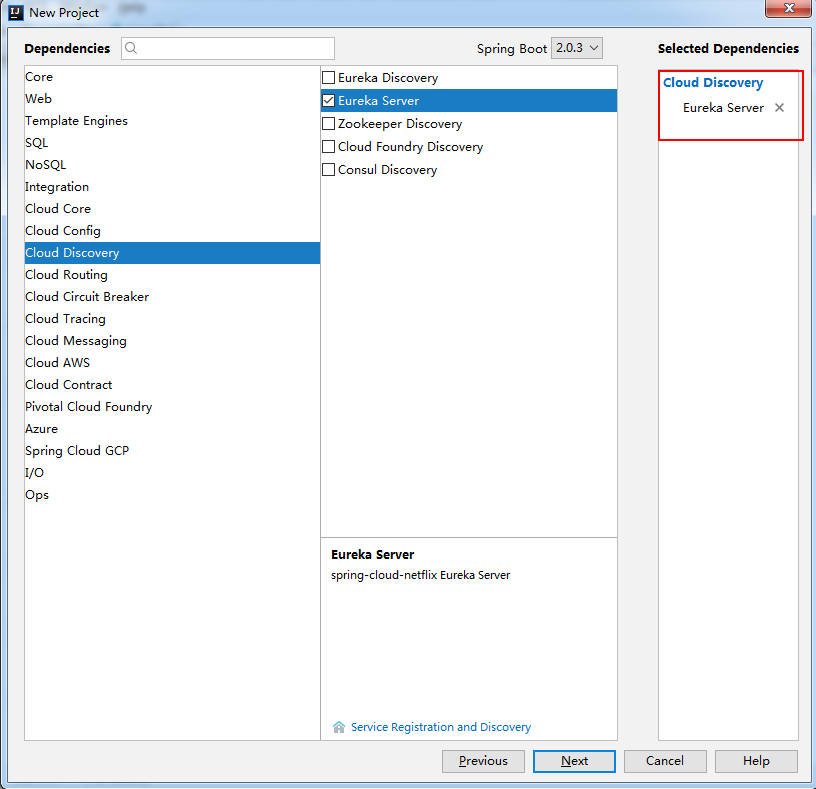The width and height of the screenshot is (816, 789).
Task: Open the Cloud Routing category
Action: tap(172, 275)
